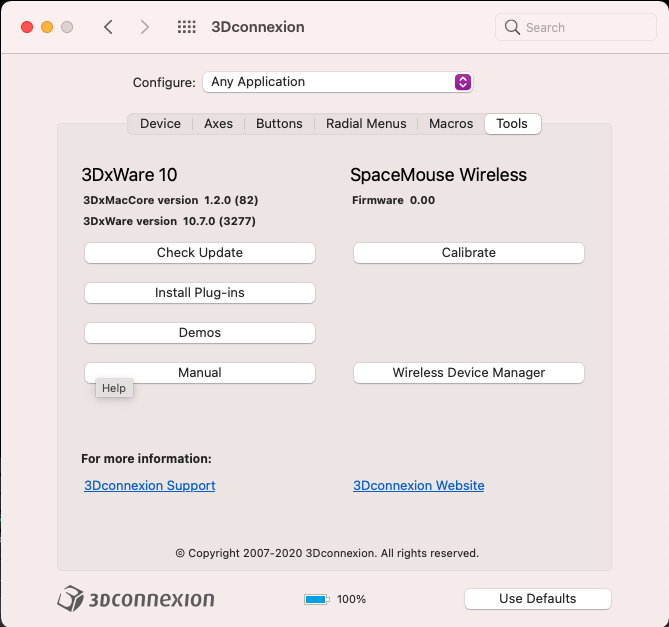This screenshot has width=669, height=627.
Task: Open Wireless Device Manager
Action: pyautogui.click(x=468, y=372)
